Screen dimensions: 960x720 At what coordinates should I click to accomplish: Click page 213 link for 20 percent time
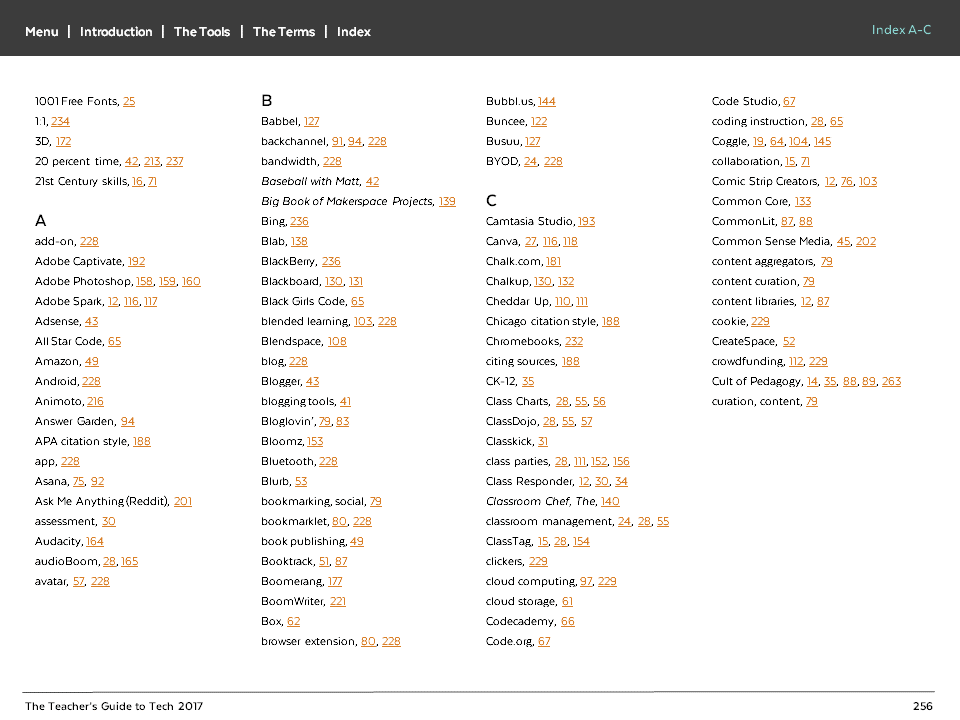(152, 162)
